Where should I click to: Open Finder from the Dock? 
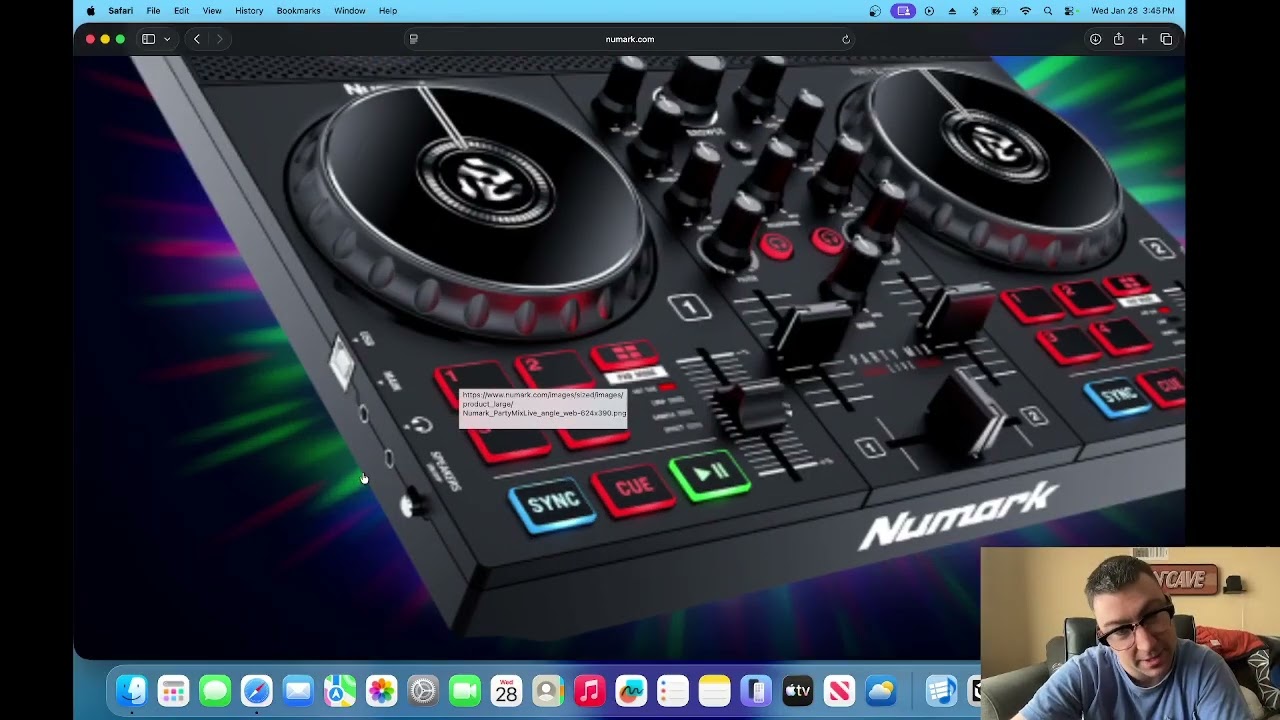[x=131, y=691]
